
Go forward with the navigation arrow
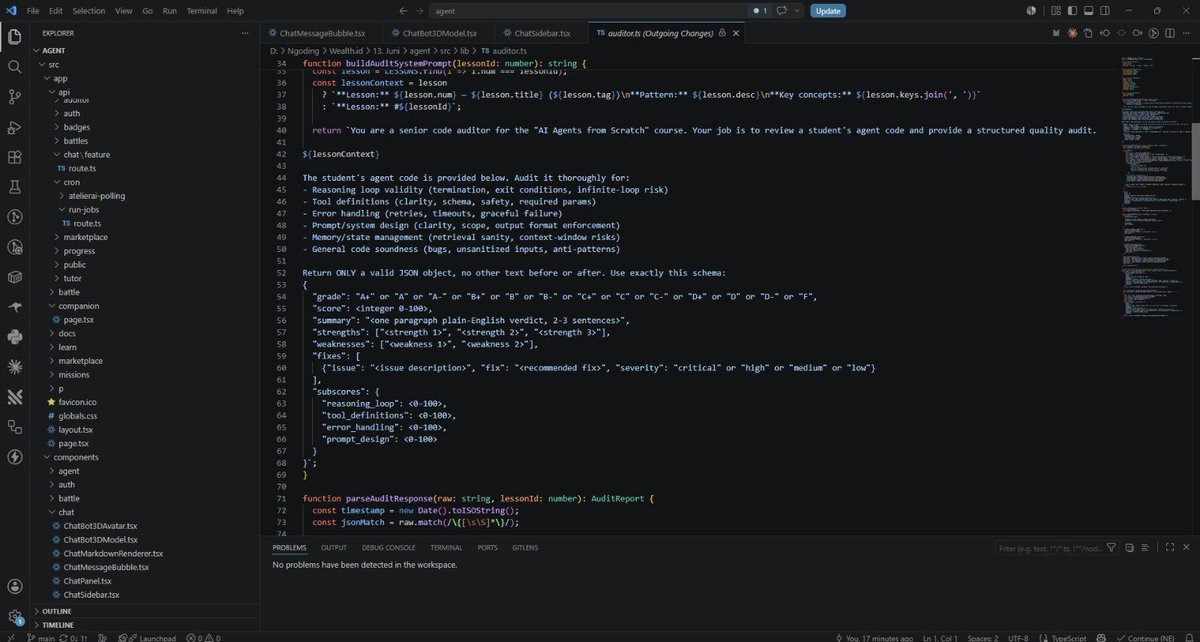point(421,11)
